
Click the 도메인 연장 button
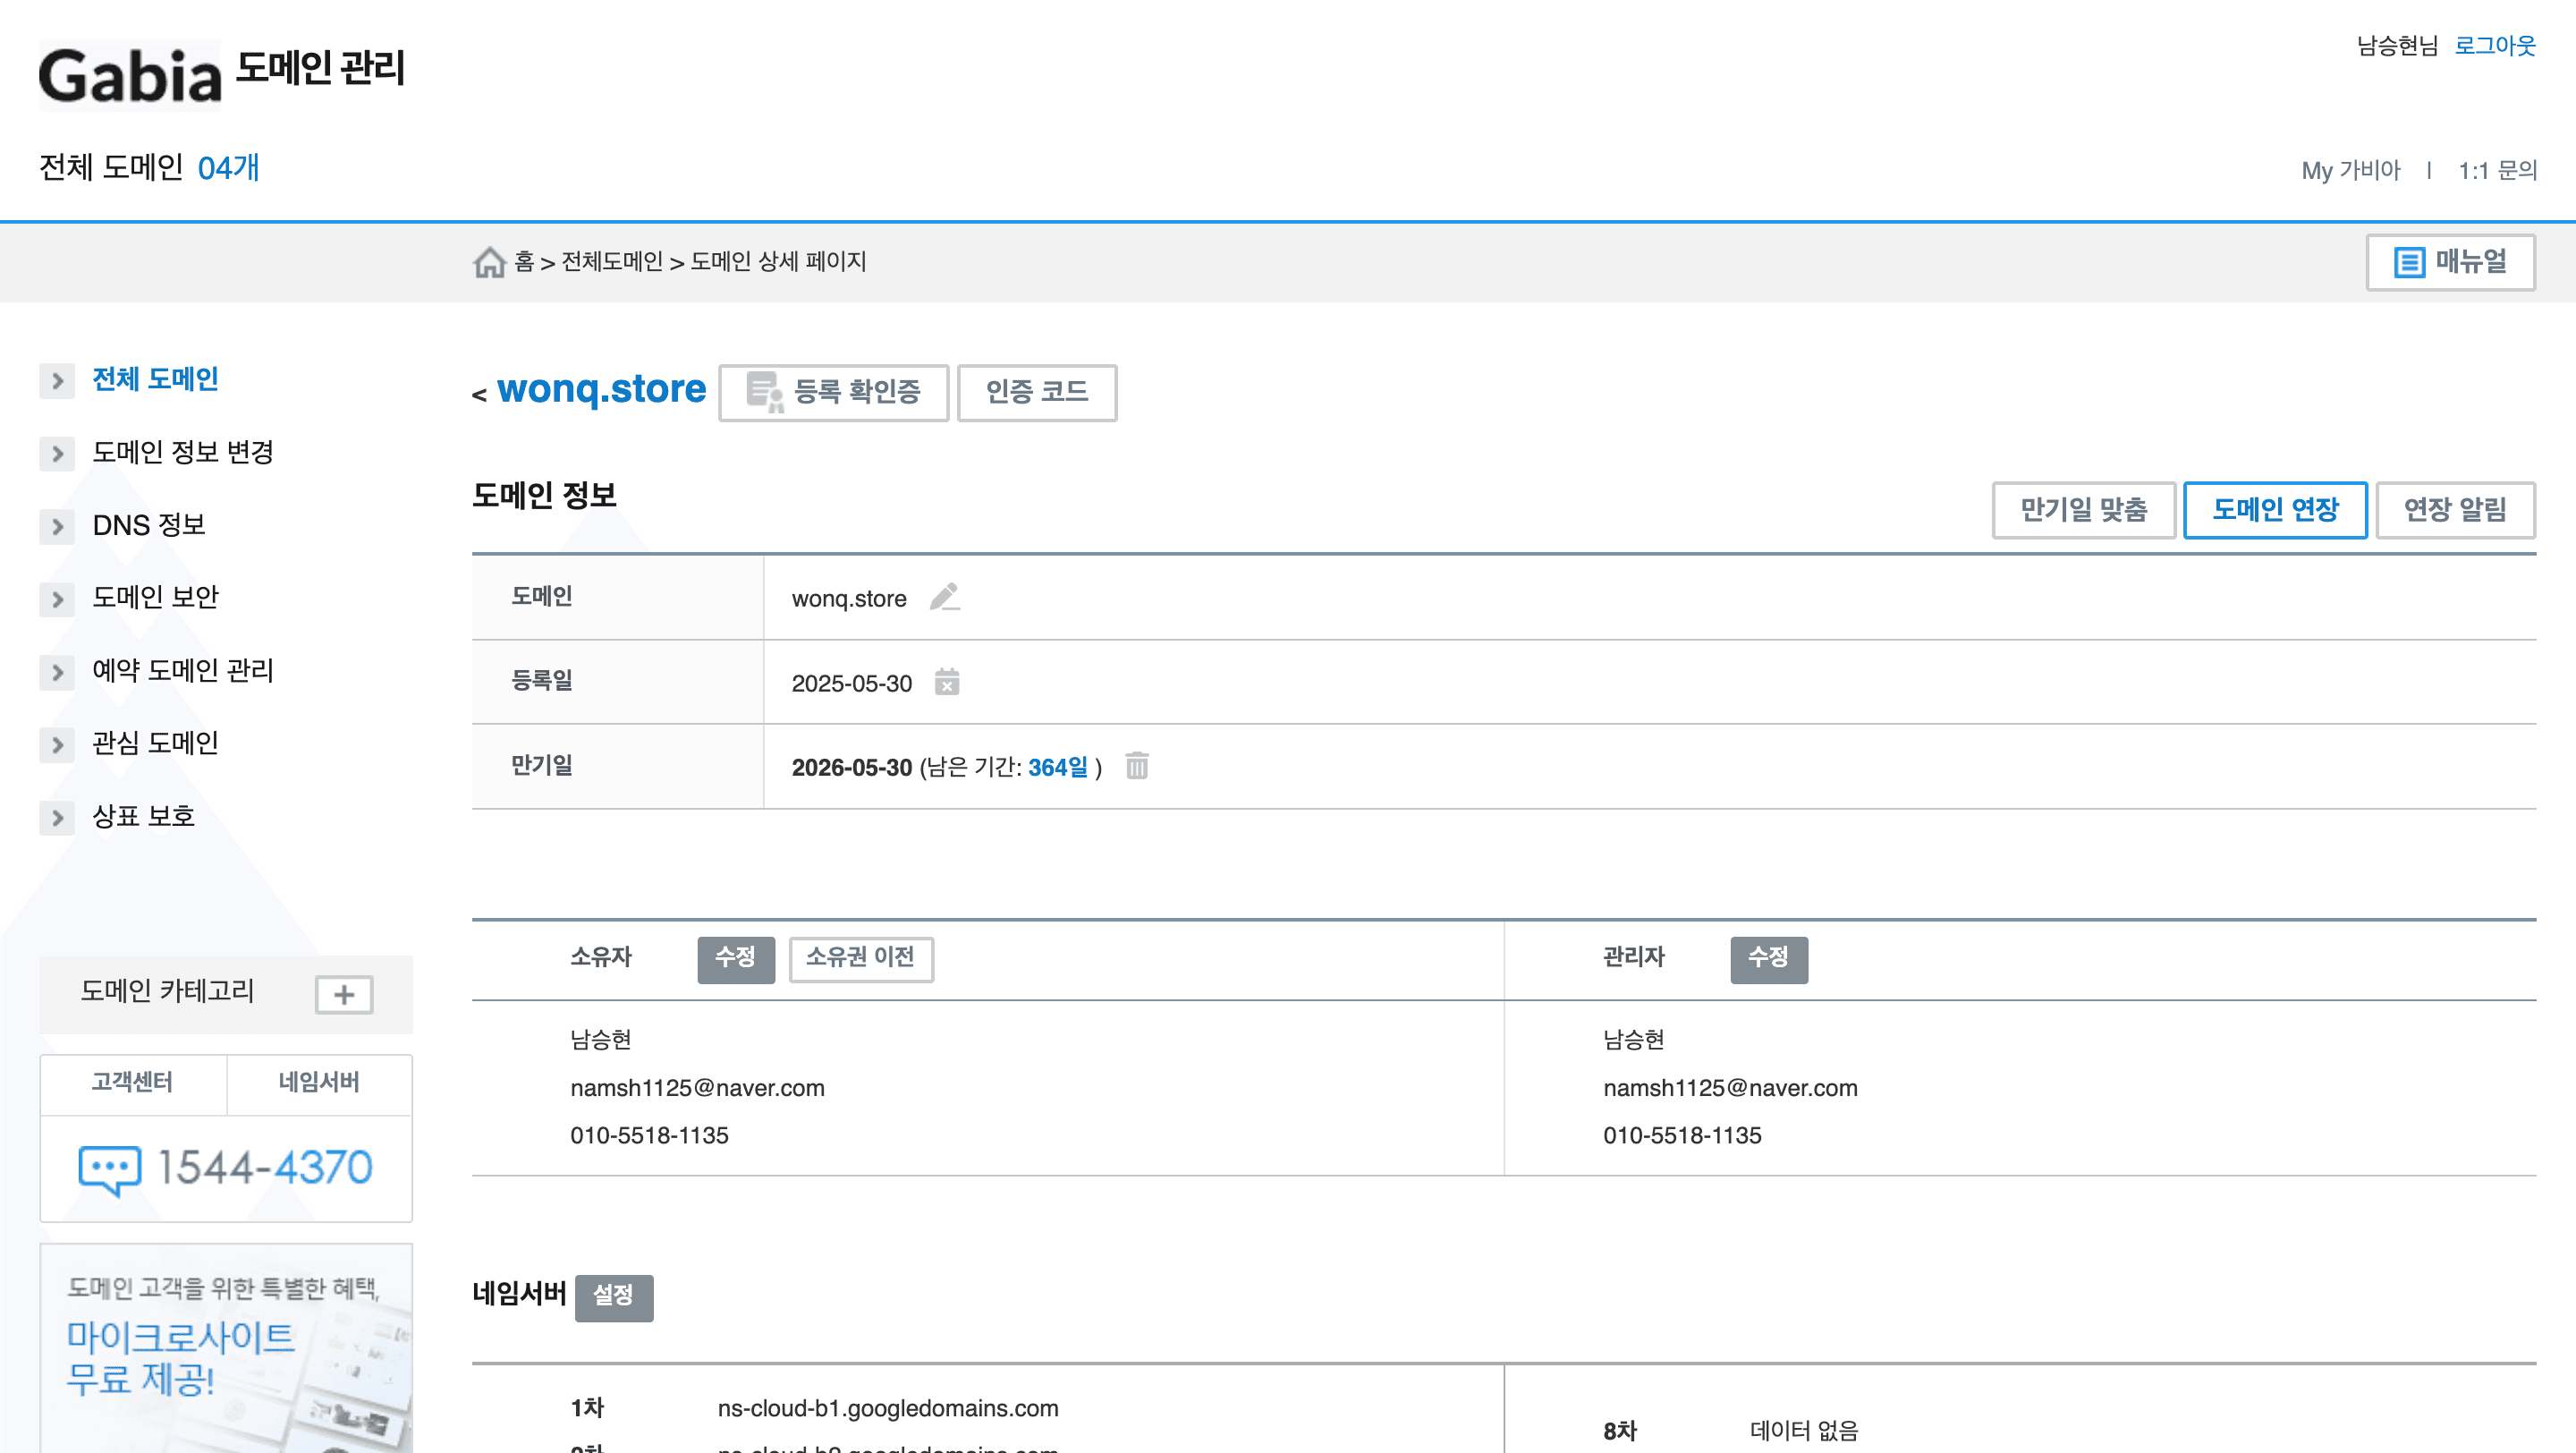(x=2275, y=510)
